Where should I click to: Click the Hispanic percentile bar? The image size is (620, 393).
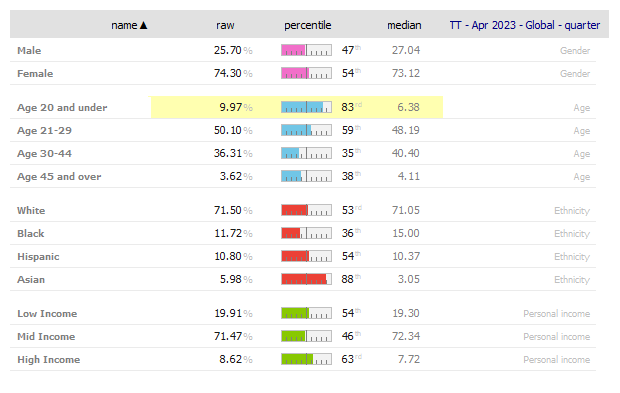pyautogui.click(x=306, y=256)
